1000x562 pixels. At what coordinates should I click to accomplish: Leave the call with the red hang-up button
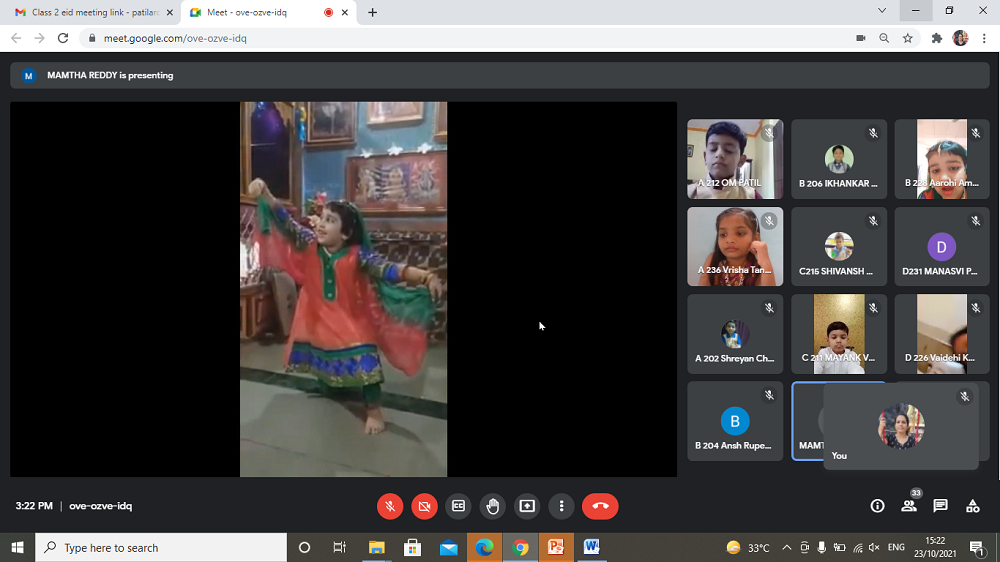[600, 506]
